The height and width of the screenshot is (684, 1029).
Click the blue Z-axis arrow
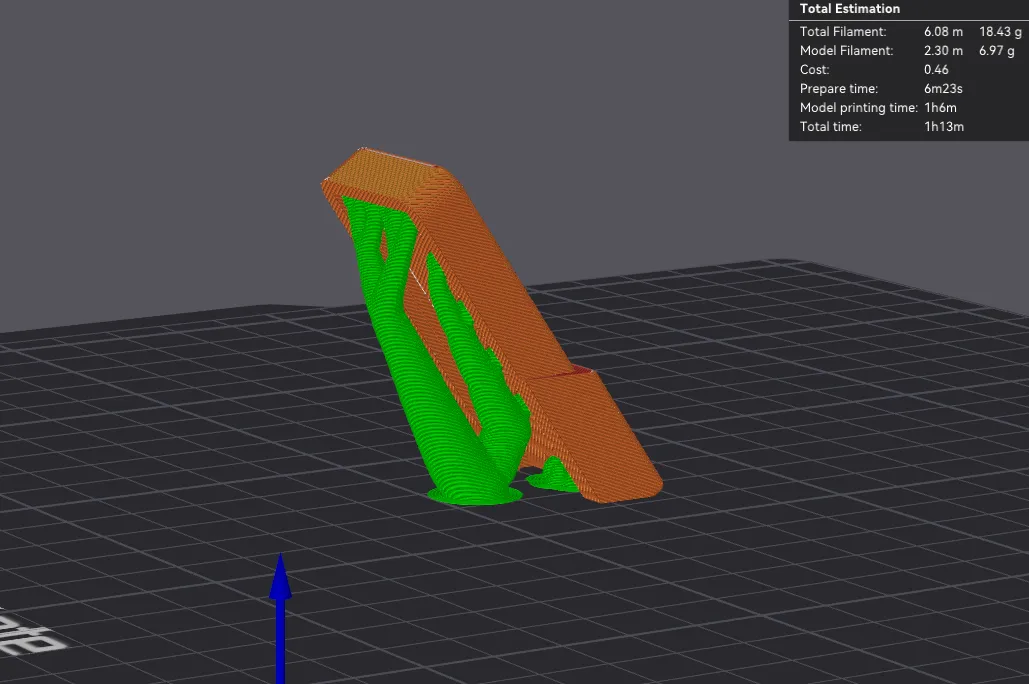coord(280,617)
